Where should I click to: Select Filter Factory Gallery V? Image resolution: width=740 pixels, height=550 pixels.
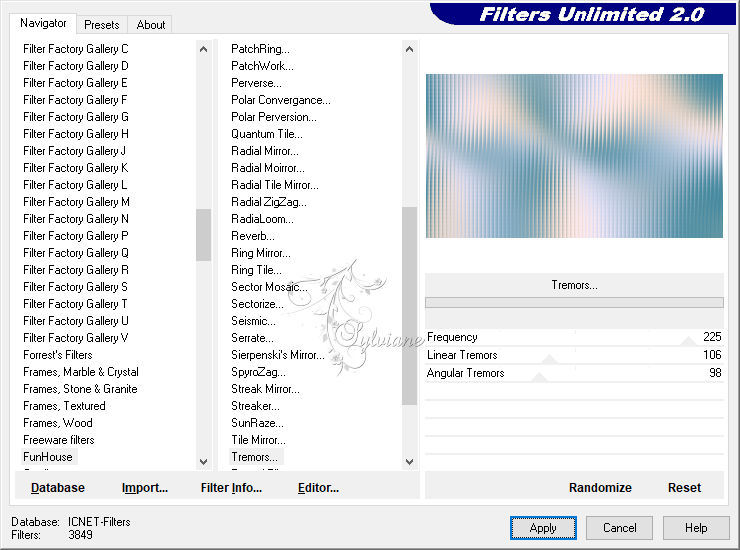[x=76, y=338]
